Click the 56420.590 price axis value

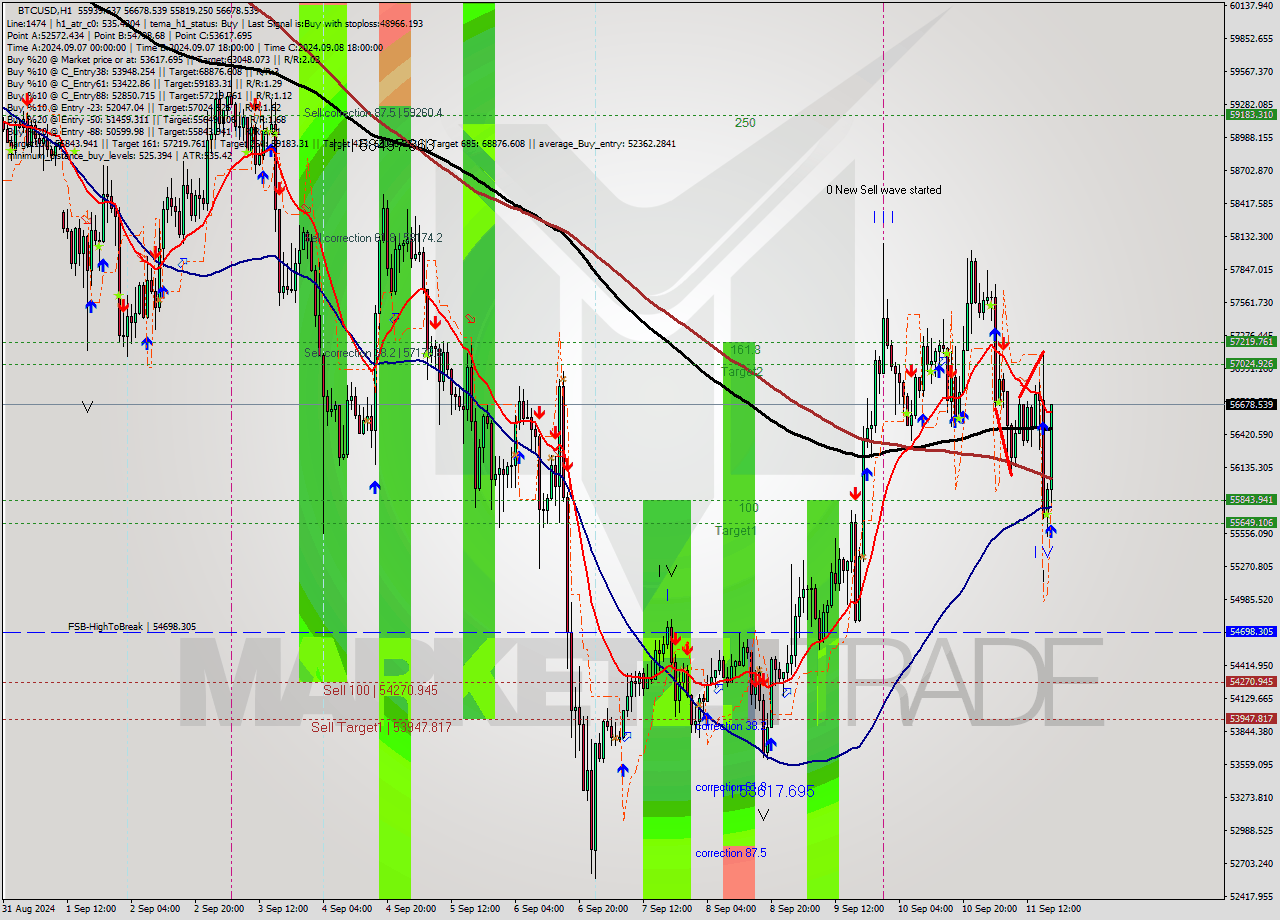1251,434
